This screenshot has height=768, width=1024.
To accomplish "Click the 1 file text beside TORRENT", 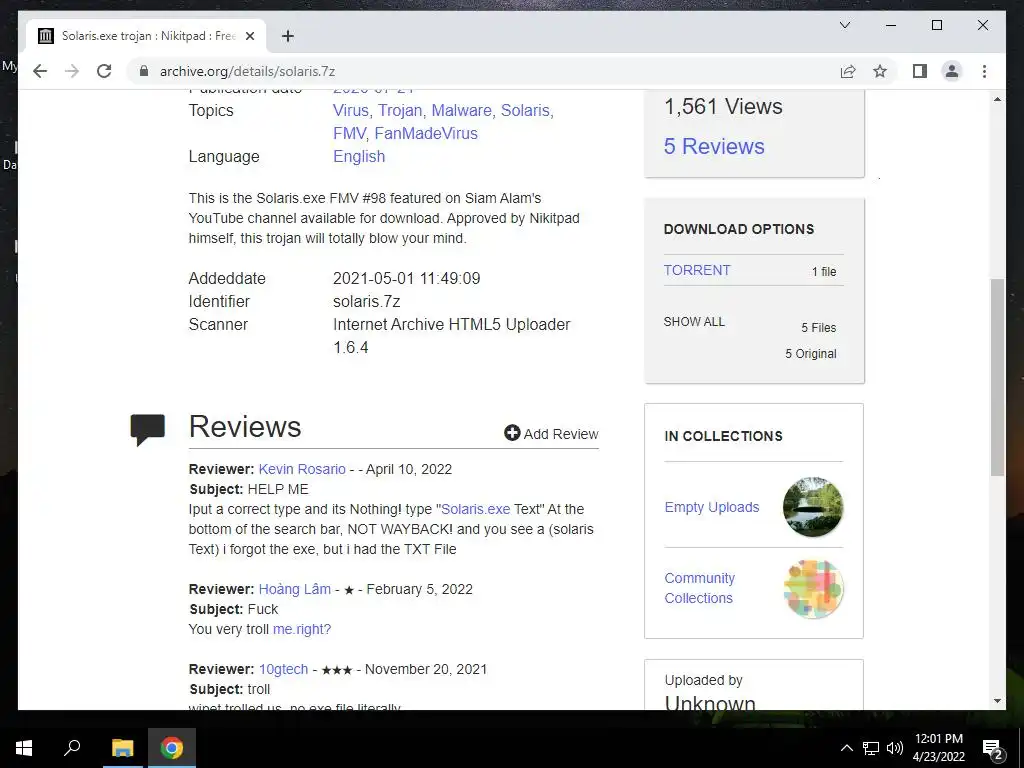I will pos(824,271).
